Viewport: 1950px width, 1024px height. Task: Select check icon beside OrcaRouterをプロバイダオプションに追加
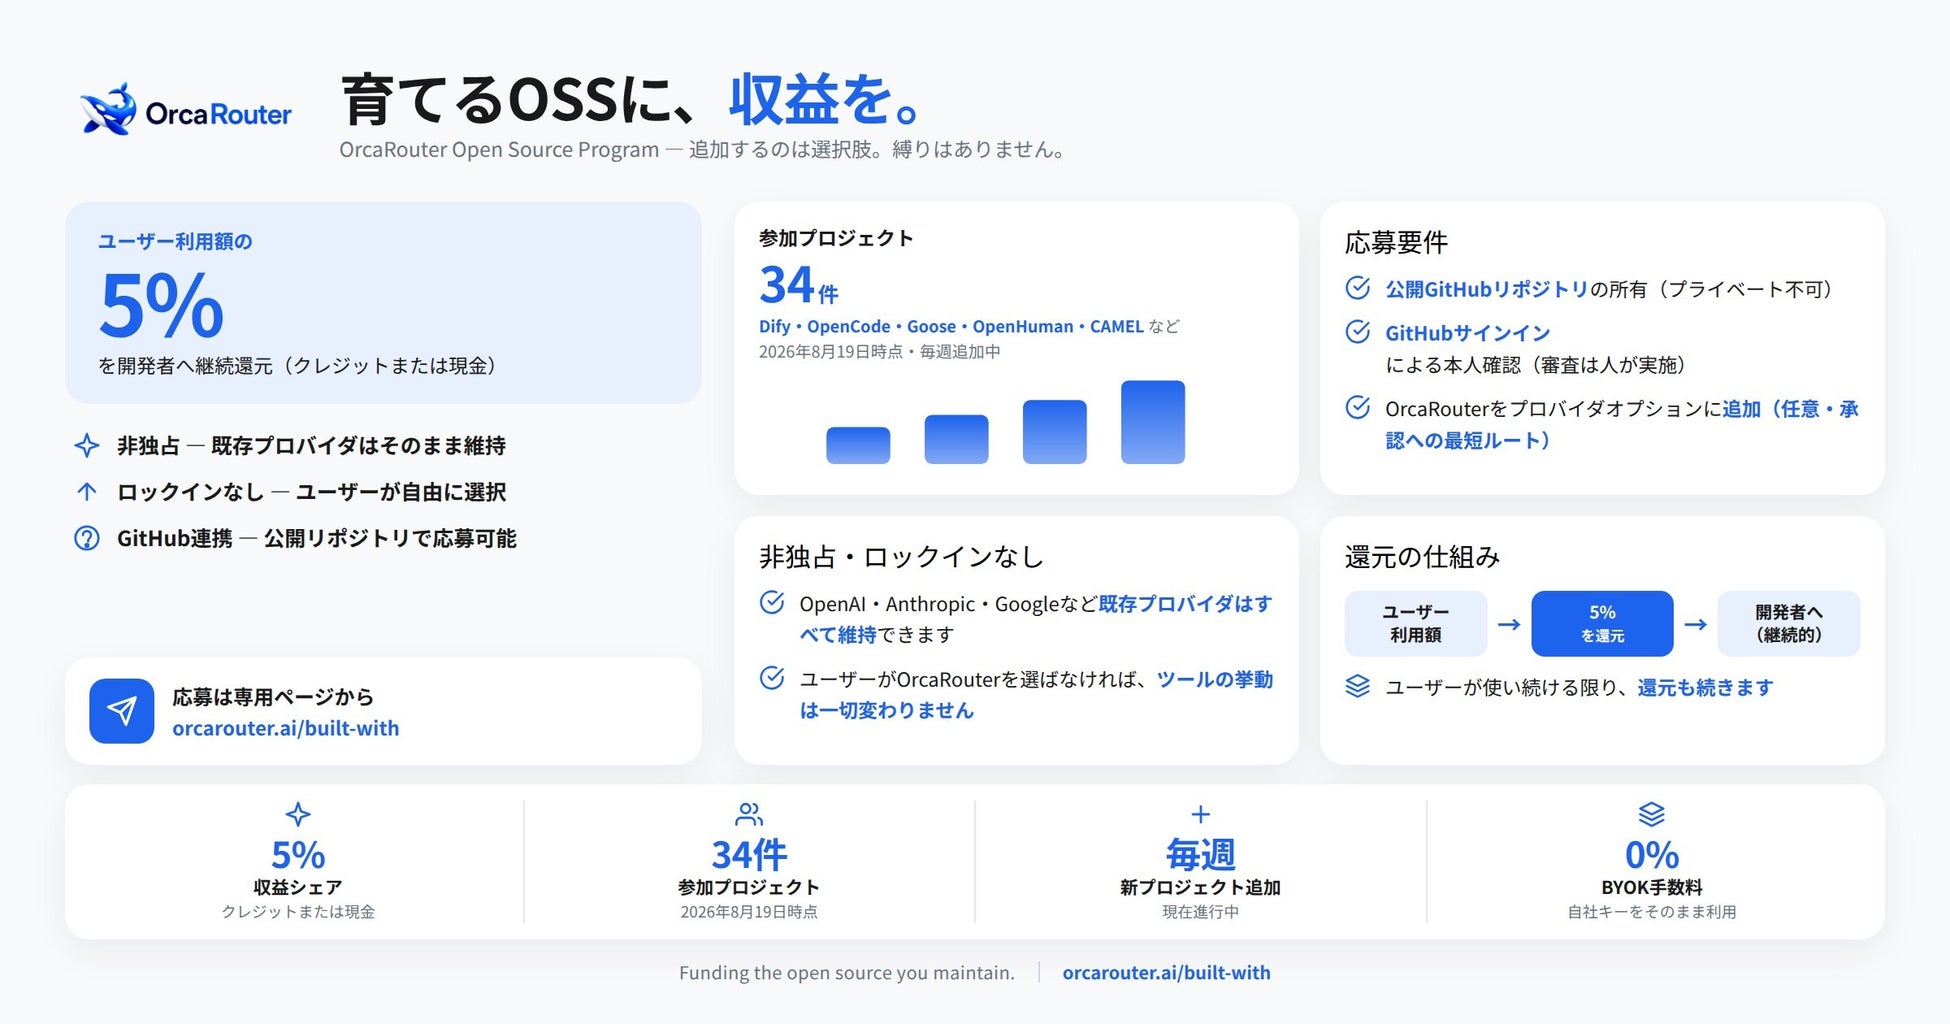(1357, 407)
